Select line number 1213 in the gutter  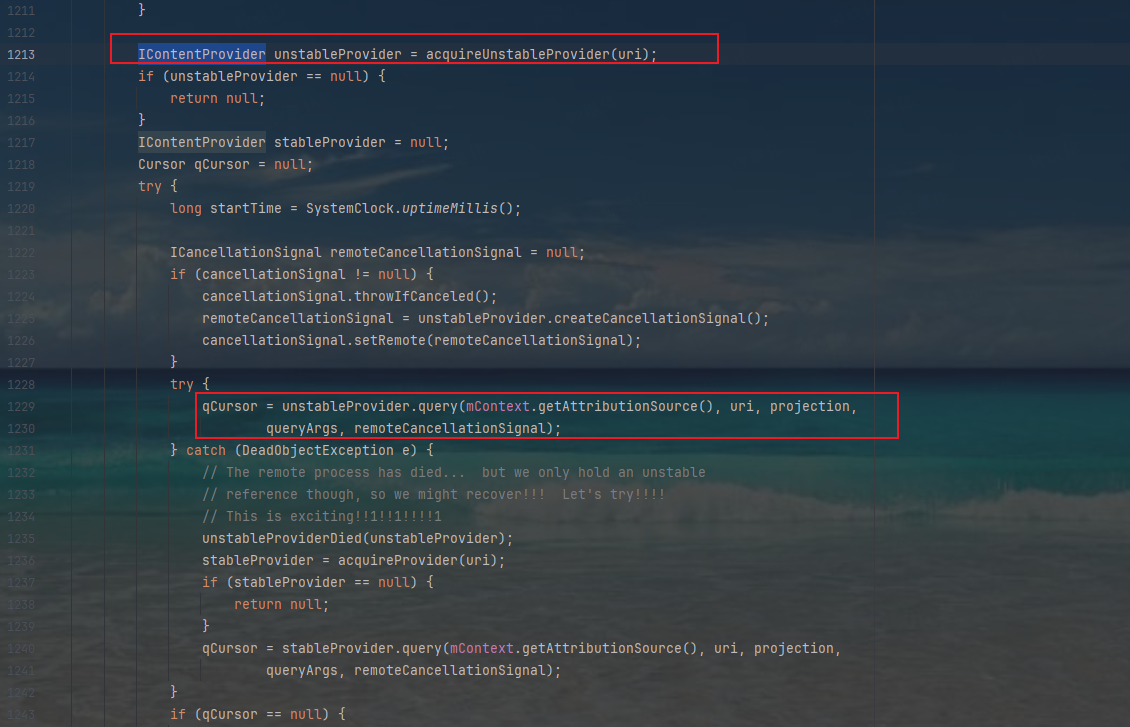pos(22,53)
